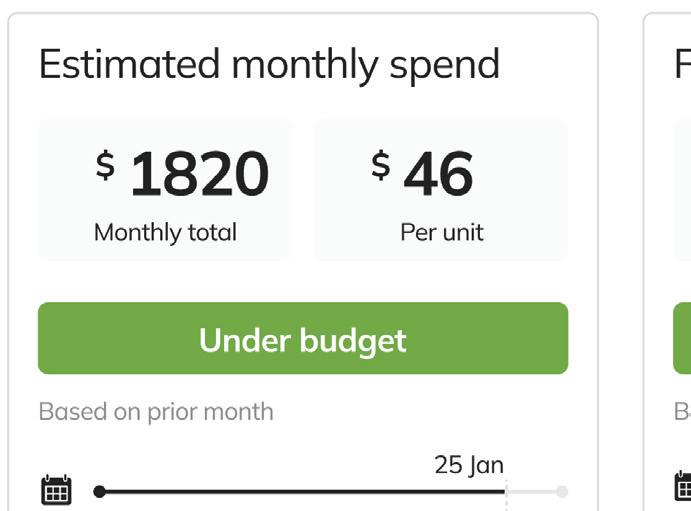Click the 25 Jan date label

point(469,465)
